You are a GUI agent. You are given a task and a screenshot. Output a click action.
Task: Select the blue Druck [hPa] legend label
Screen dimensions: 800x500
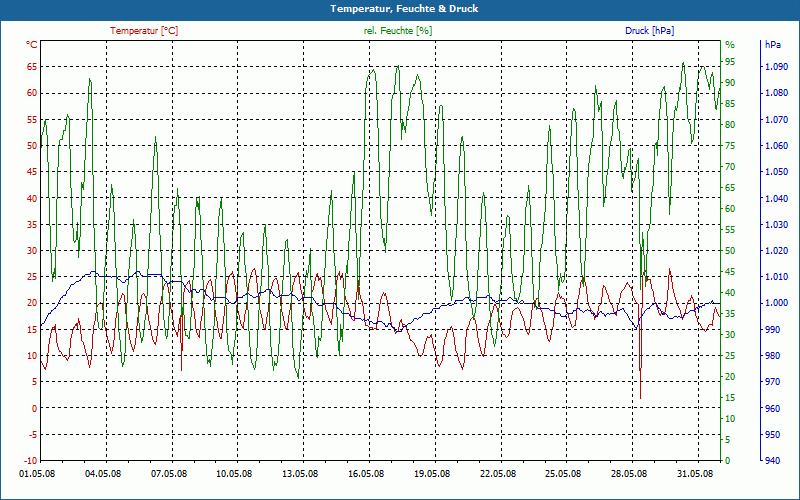tap(649, 31)
